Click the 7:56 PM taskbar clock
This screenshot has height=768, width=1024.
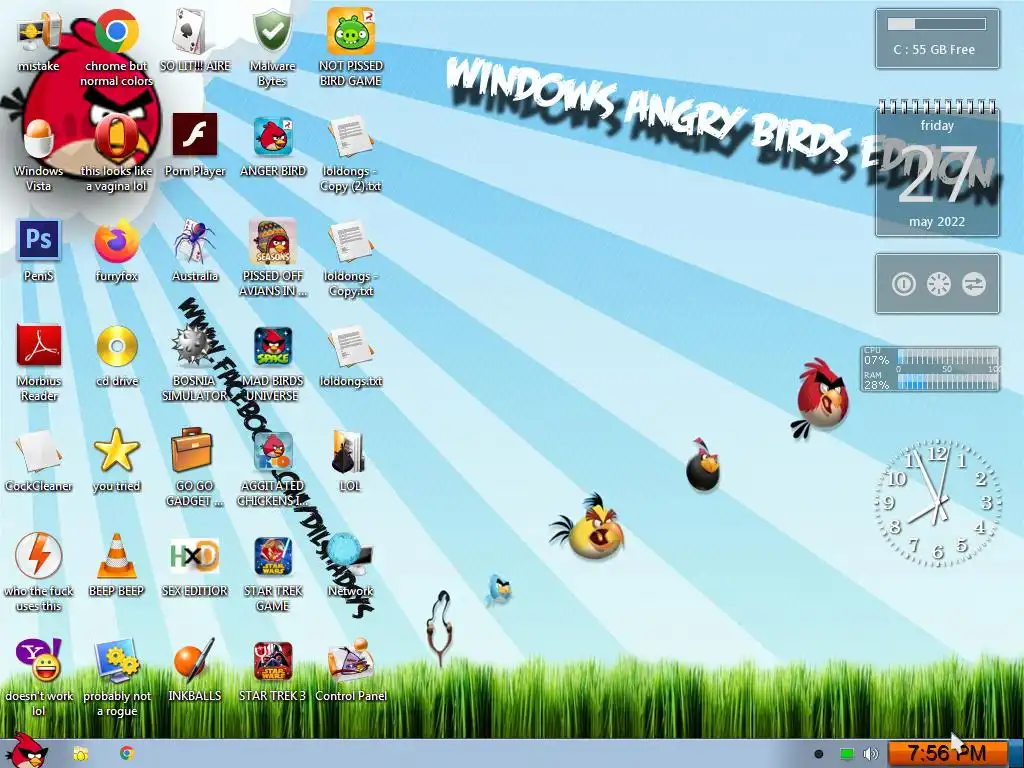(947, 754)
